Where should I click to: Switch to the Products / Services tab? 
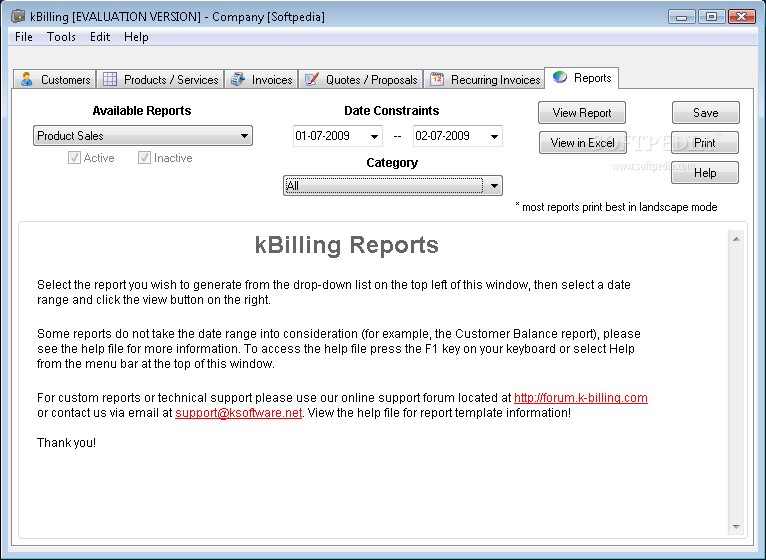tap(160, 79)
